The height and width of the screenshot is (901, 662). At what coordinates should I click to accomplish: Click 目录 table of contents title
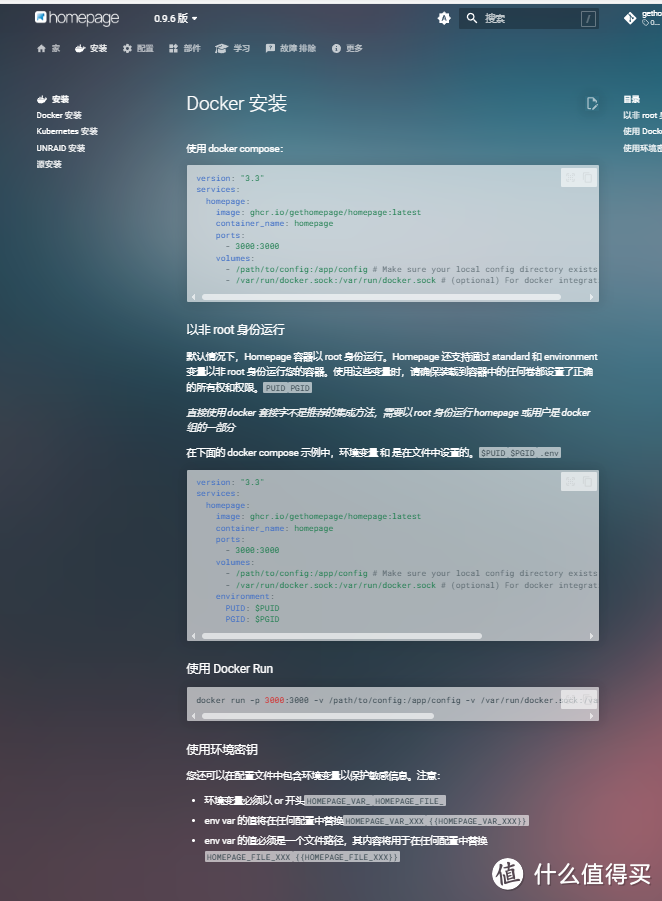click(x=632, y=99)
